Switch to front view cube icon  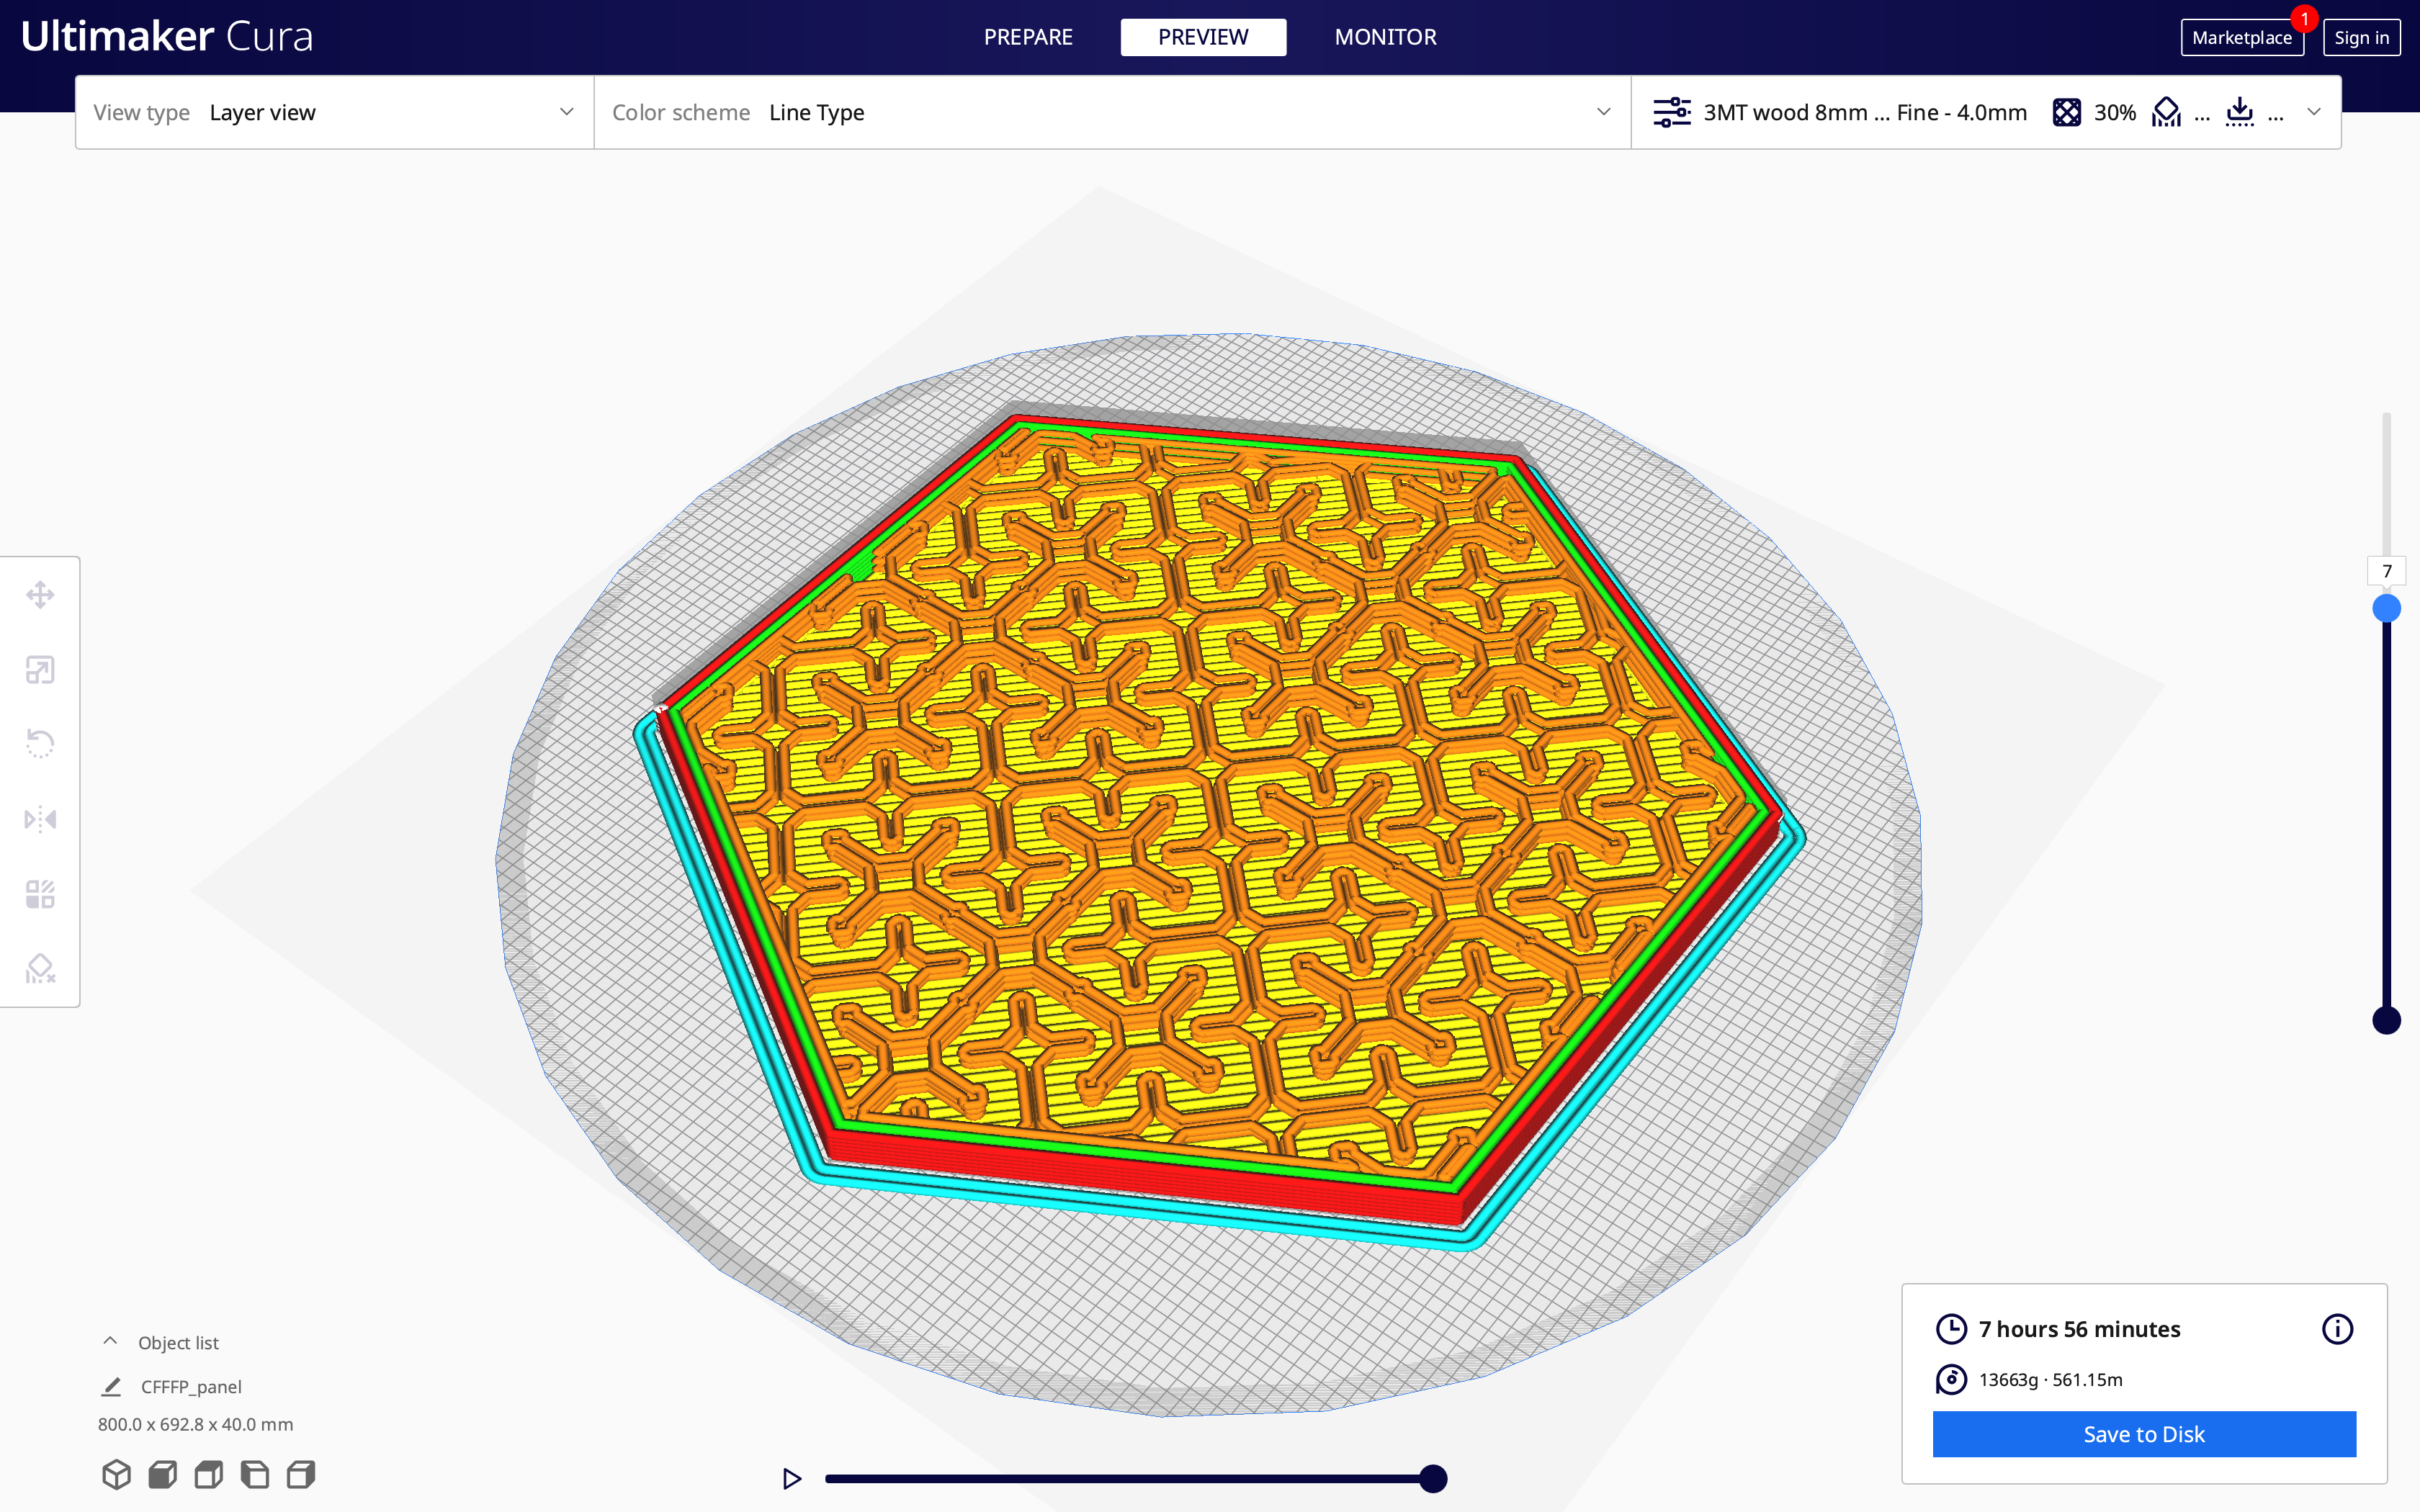pos(163,1474)
